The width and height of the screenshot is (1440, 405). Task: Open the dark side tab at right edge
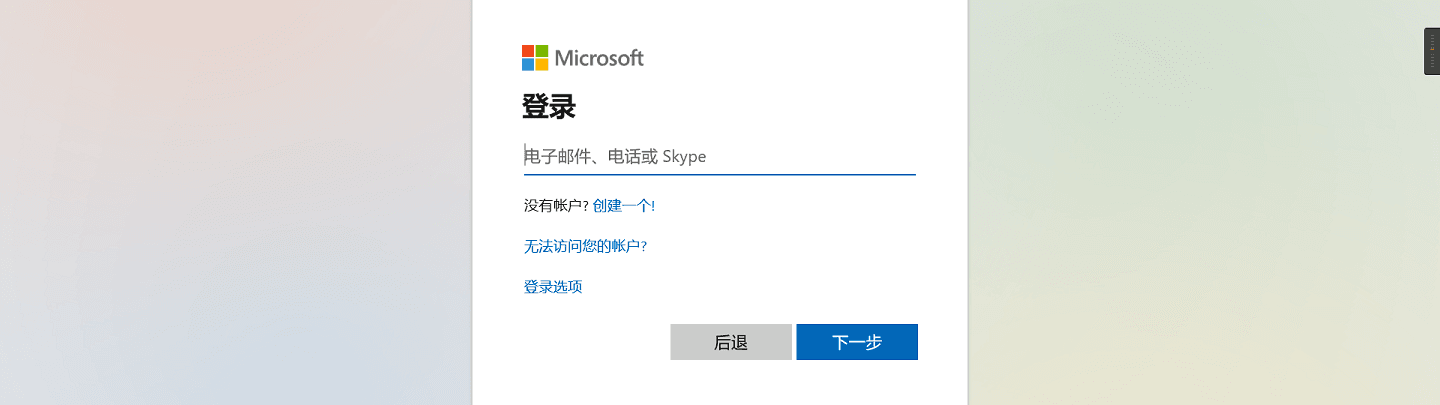click(x=1432, y=51)
